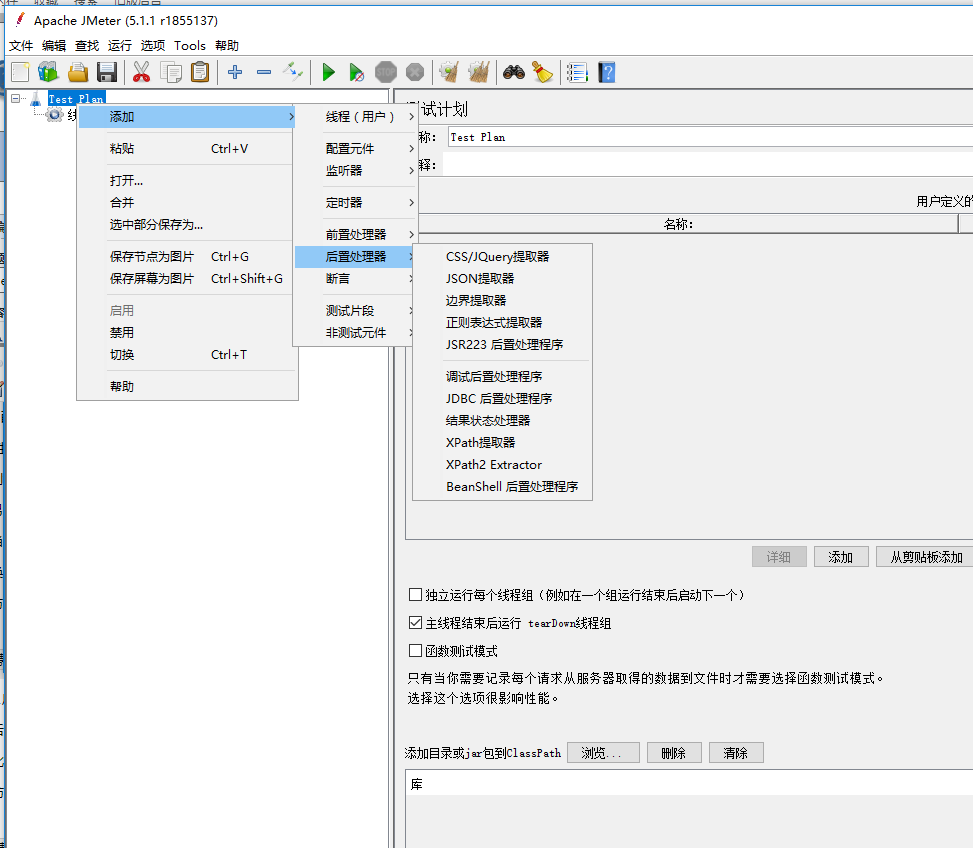Click the 详细 button

(x=779, y=557)
